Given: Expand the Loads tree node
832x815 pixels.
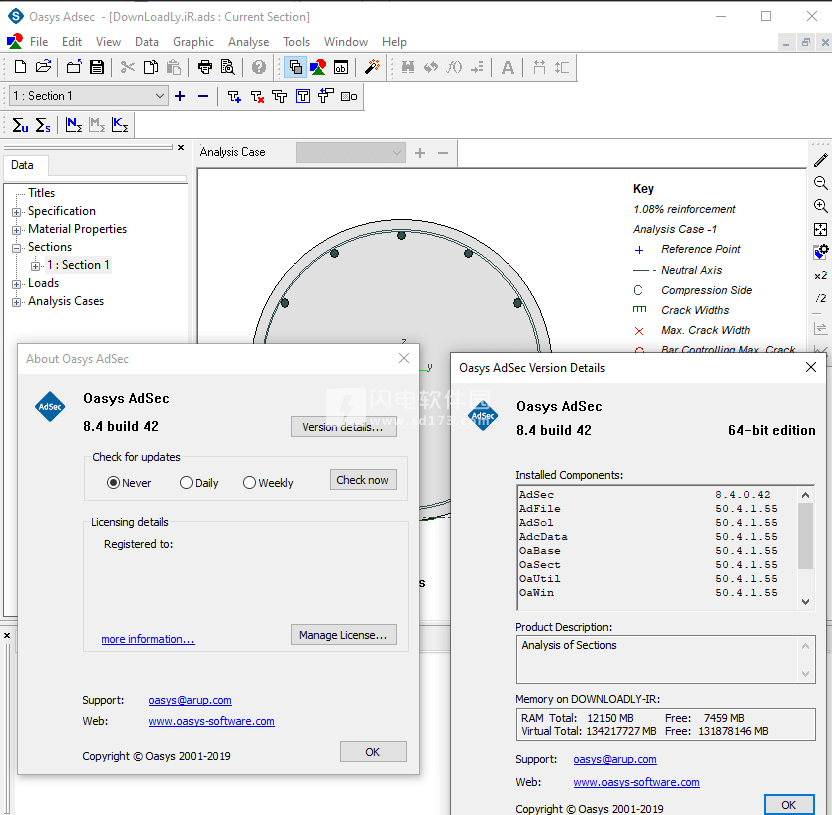Looking at the screenshot, I should 16,284.
